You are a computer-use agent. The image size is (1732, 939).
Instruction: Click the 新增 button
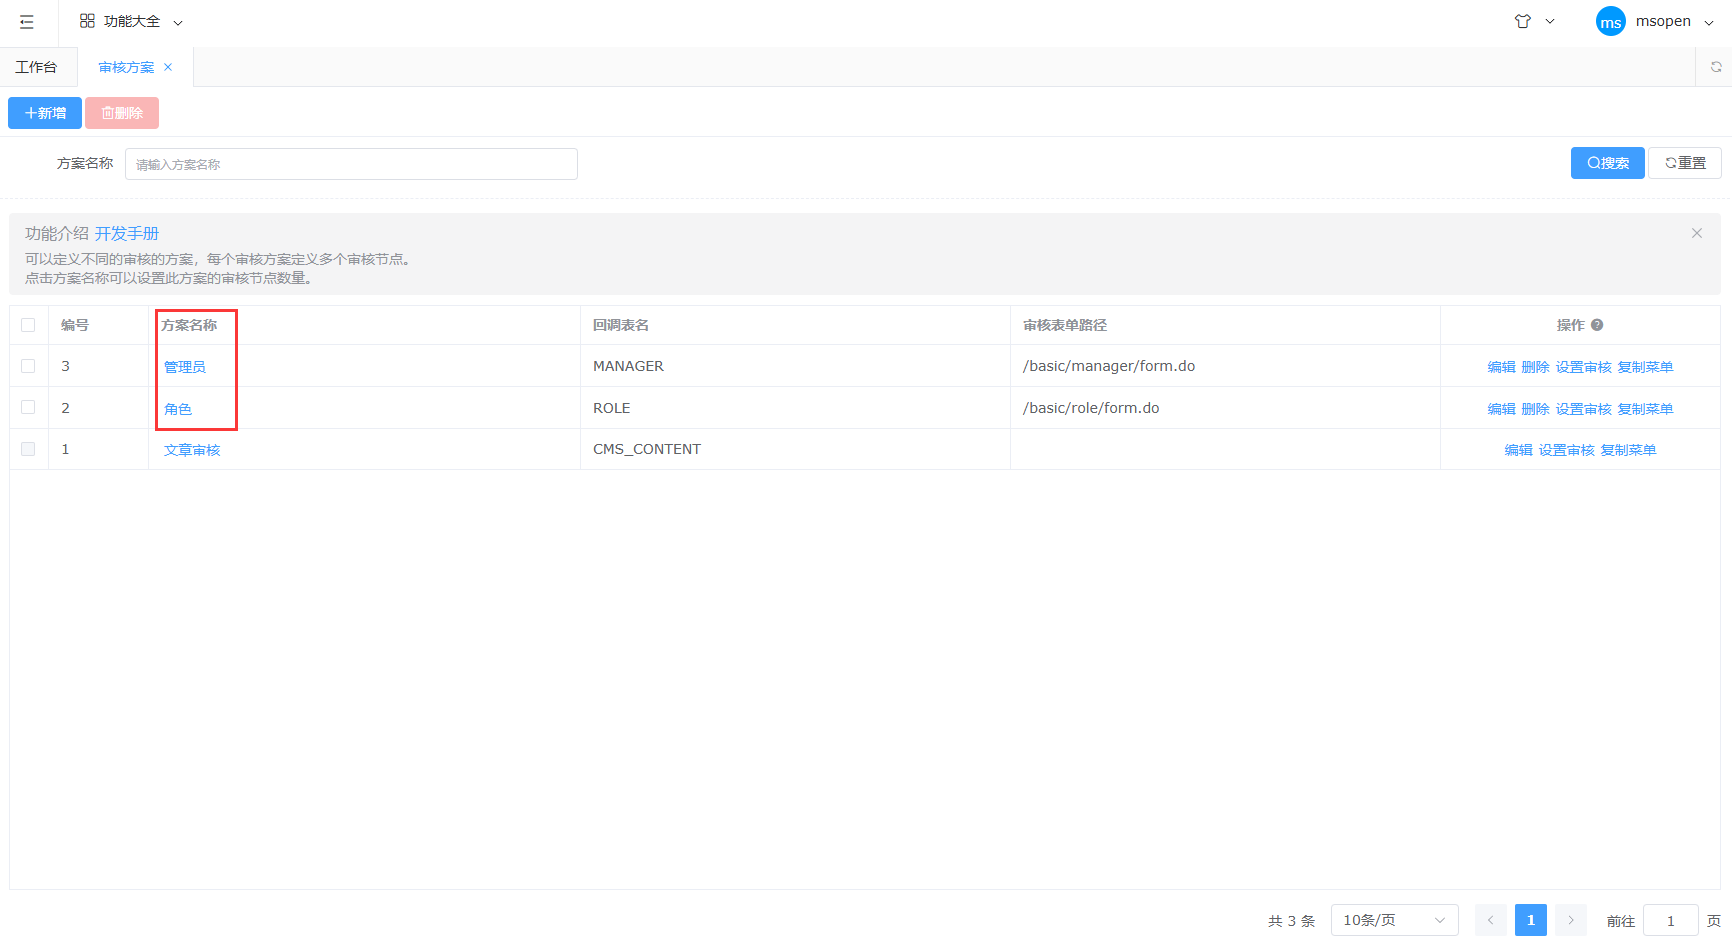(x=45, y=113)
